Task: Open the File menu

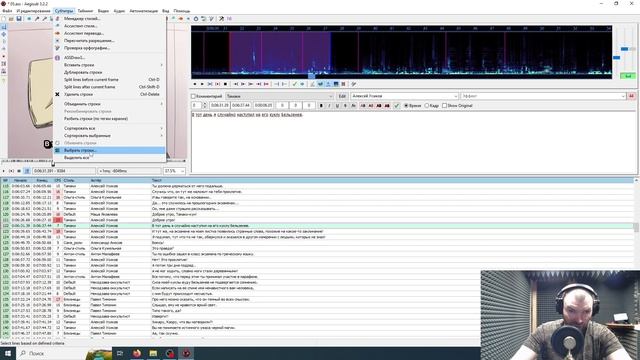Action: pos(7,11)
